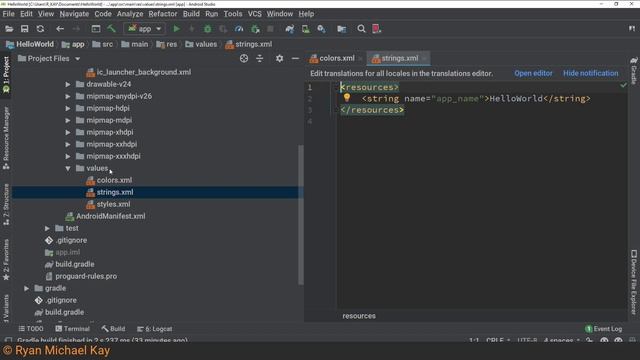
Task: Click the yellow lightbulb on line 2
Action: point(347,98)
